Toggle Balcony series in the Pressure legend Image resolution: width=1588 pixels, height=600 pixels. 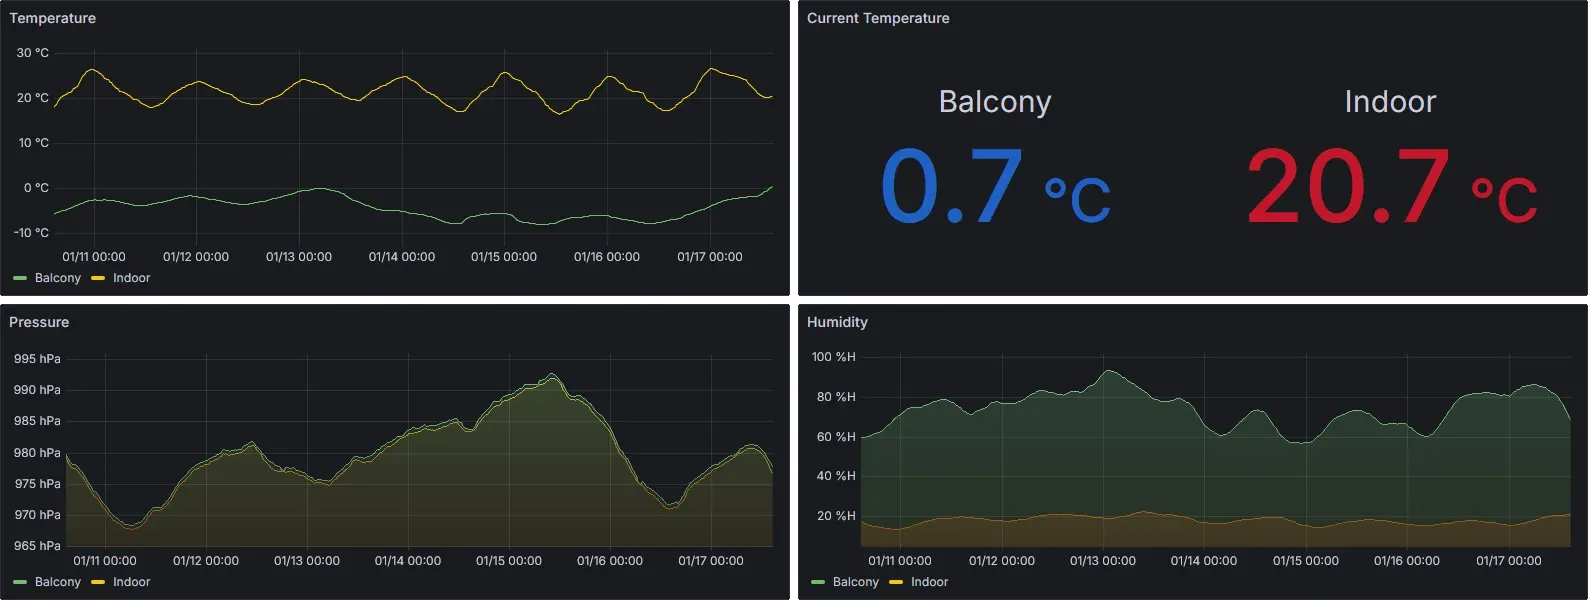click(57, 582)
